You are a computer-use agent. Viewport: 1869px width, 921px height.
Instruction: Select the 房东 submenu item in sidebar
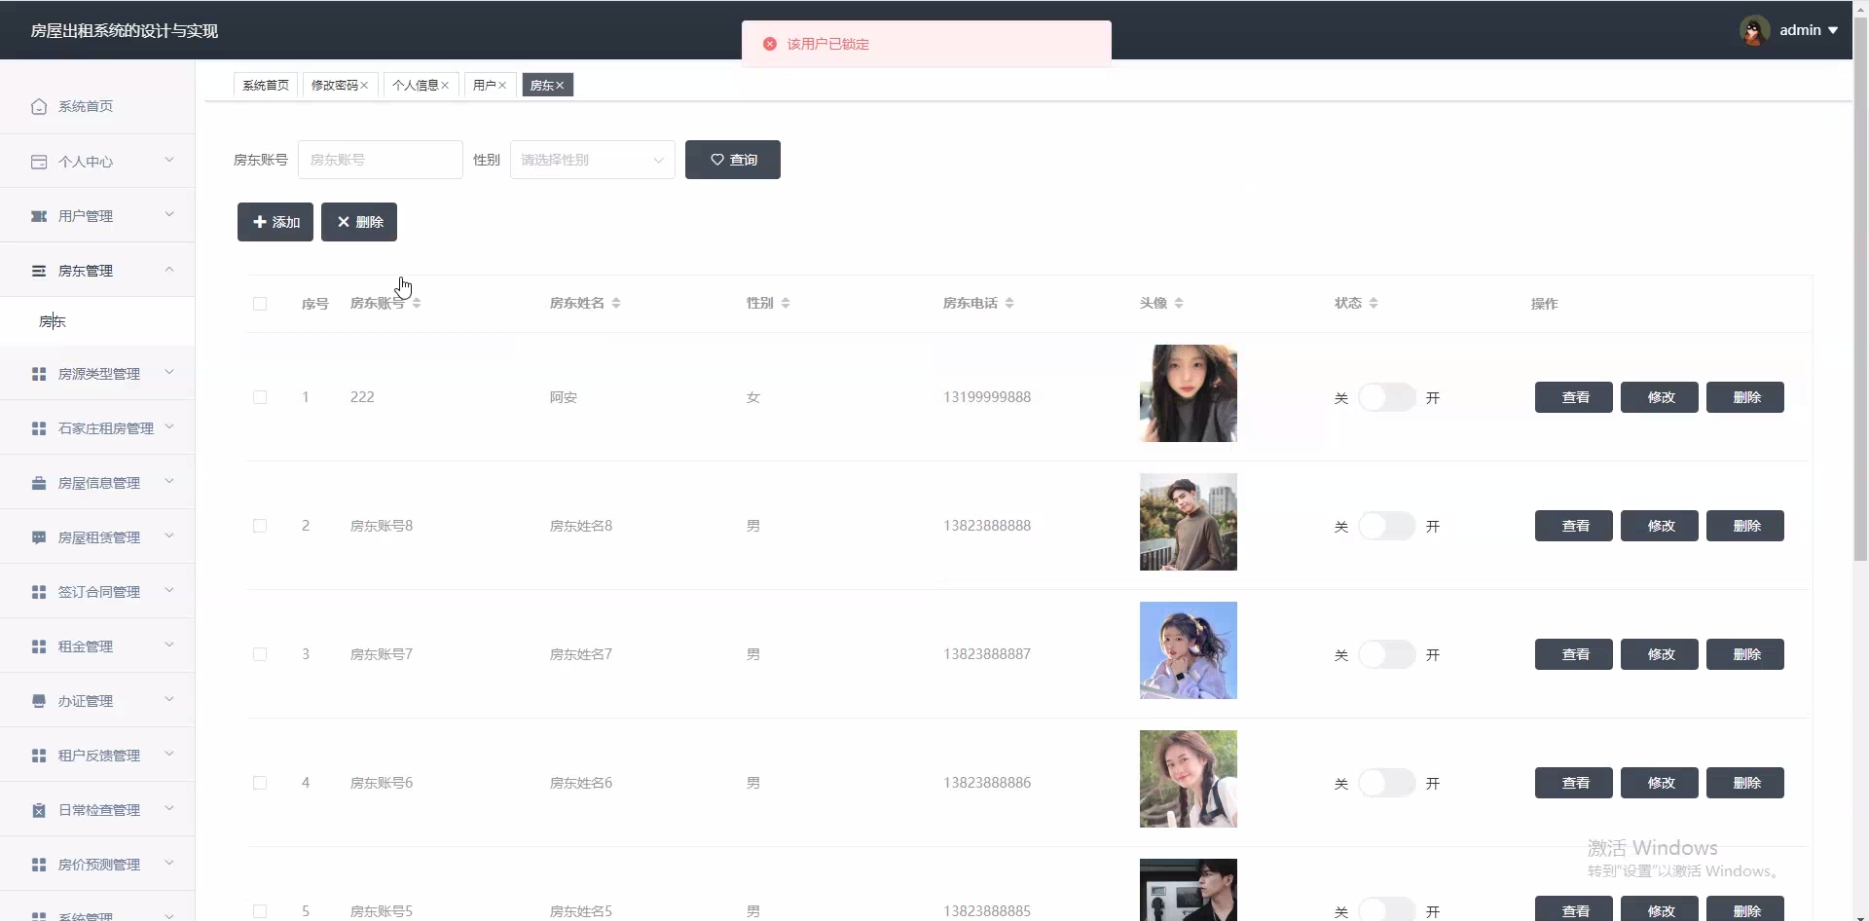coord(53,321)
